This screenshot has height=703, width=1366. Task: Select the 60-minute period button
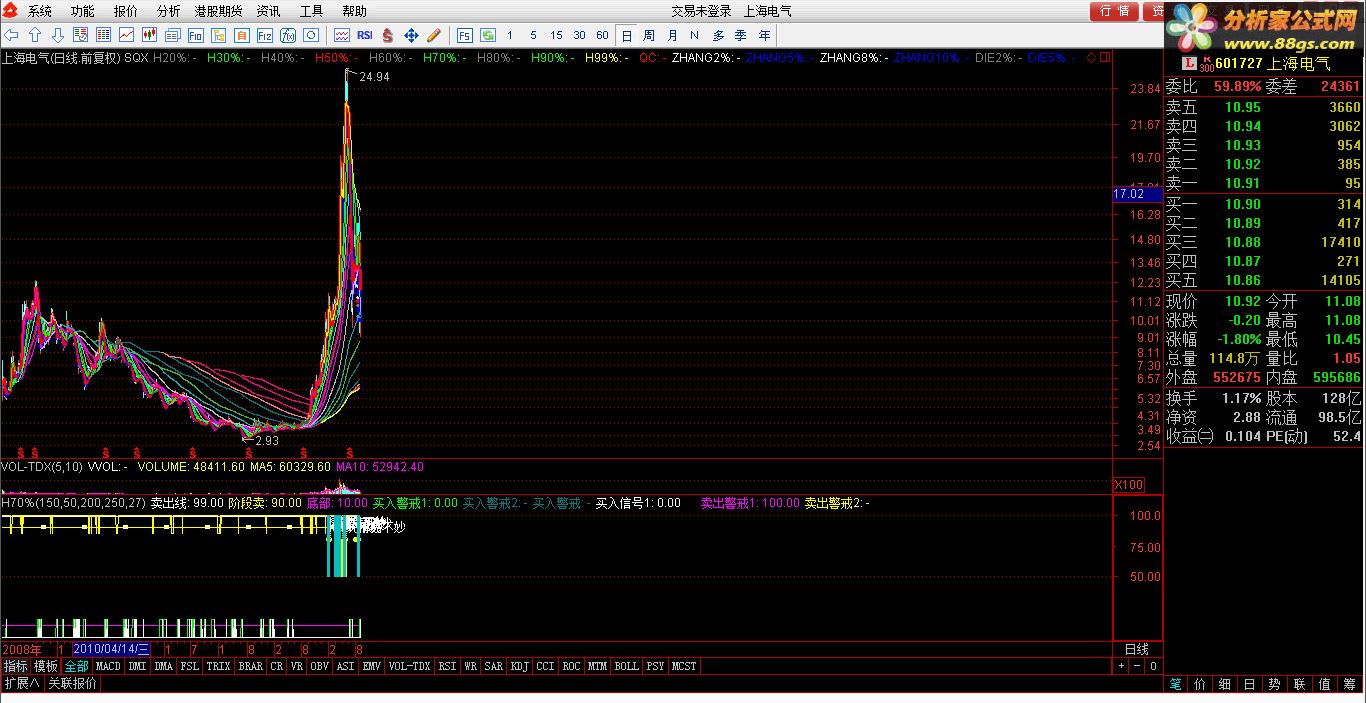602,35
